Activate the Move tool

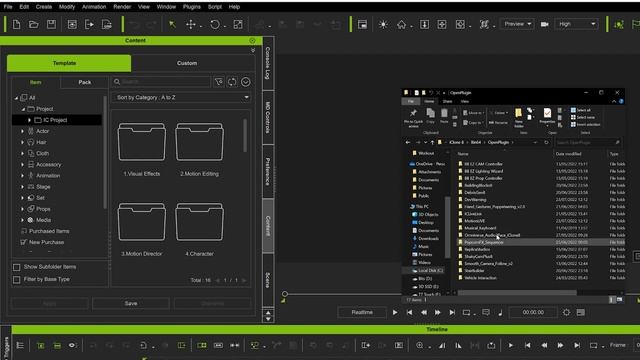[x=191, y=24]
